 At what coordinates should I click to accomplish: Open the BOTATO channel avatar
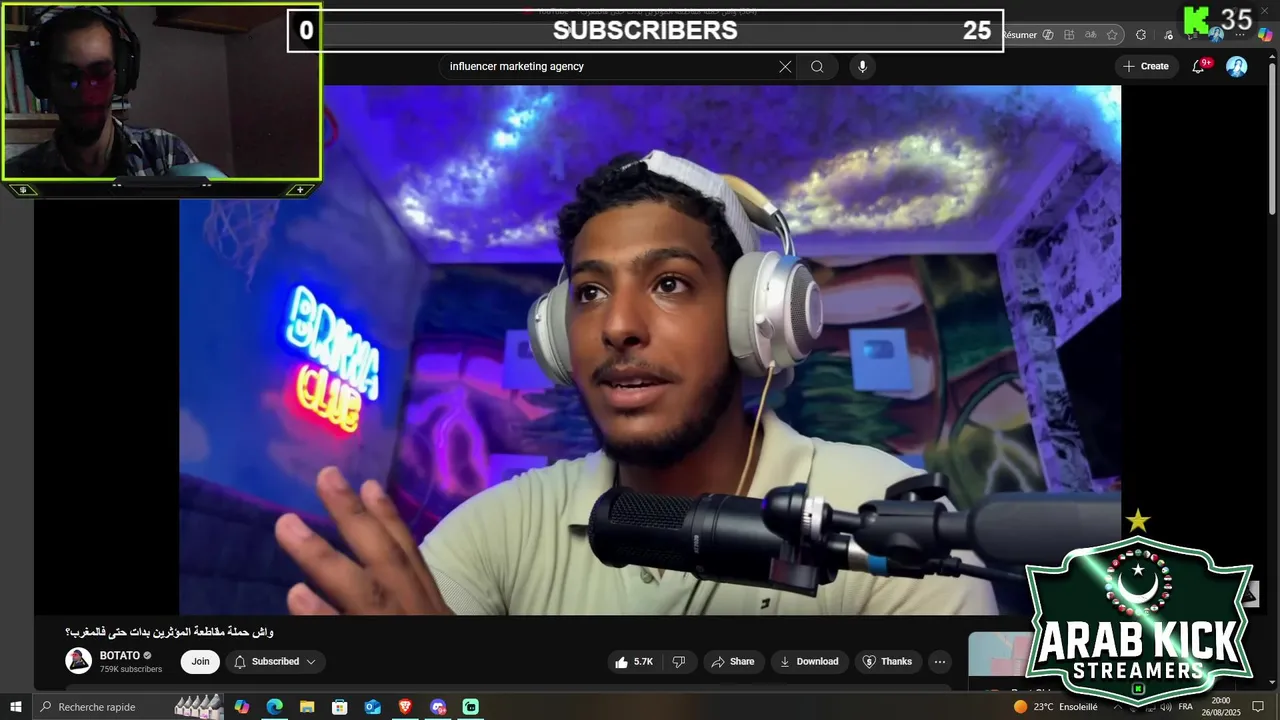(78, 661)
